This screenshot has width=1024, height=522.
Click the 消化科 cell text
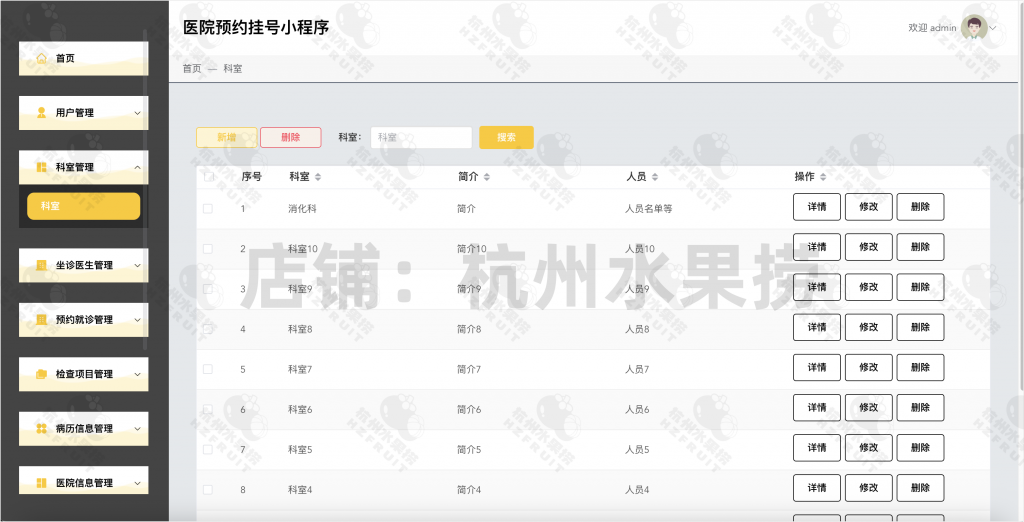click(302, 208)
